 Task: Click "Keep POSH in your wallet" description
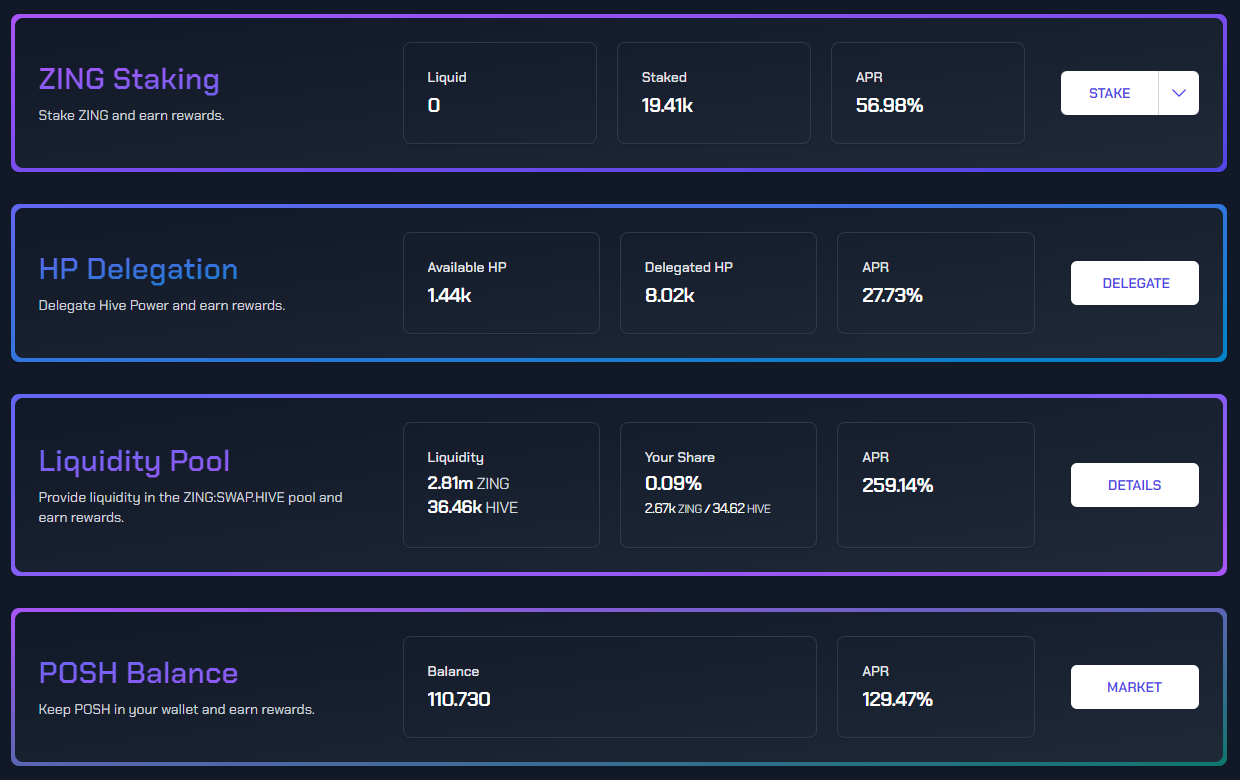(176, 709)
